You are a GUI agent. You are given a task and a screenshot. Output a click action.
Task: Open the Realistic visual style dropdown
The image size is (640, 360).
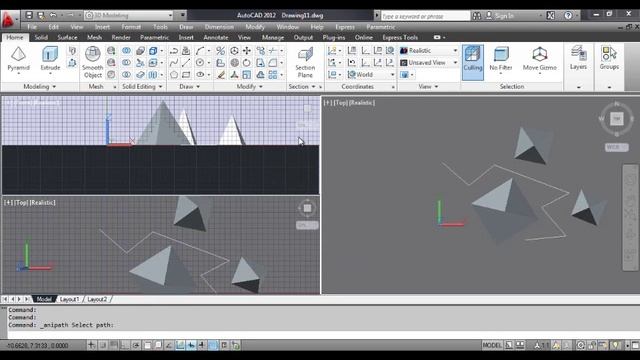coord(429,51)
